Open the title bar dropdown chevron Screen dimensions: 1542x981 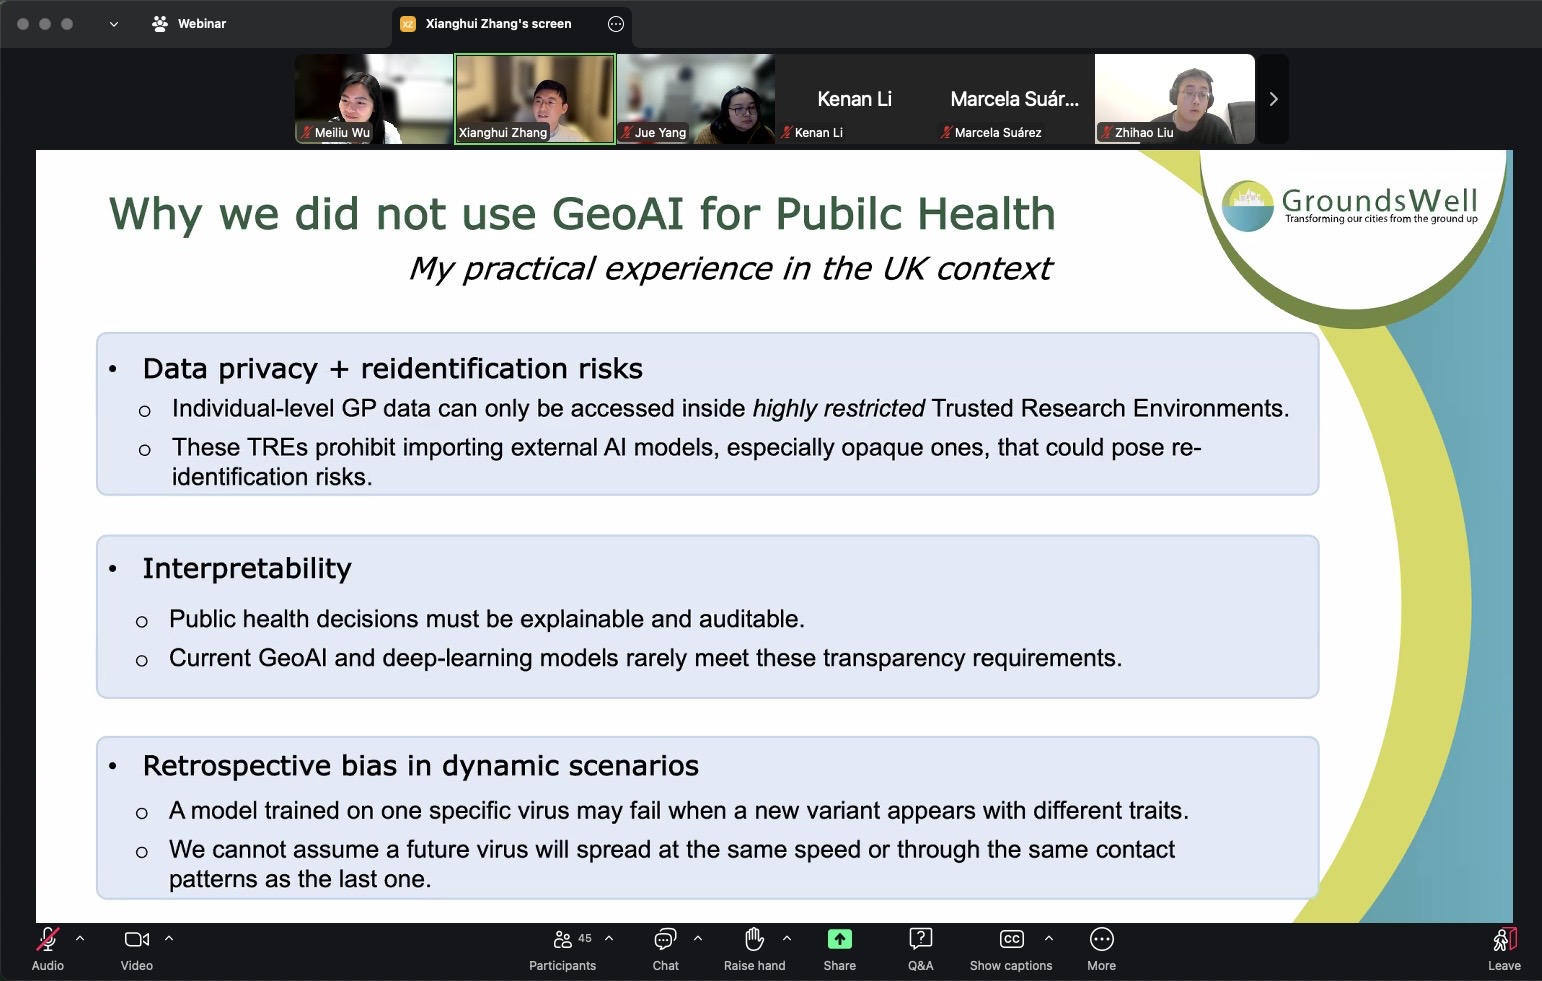click(x=114, y=24)
